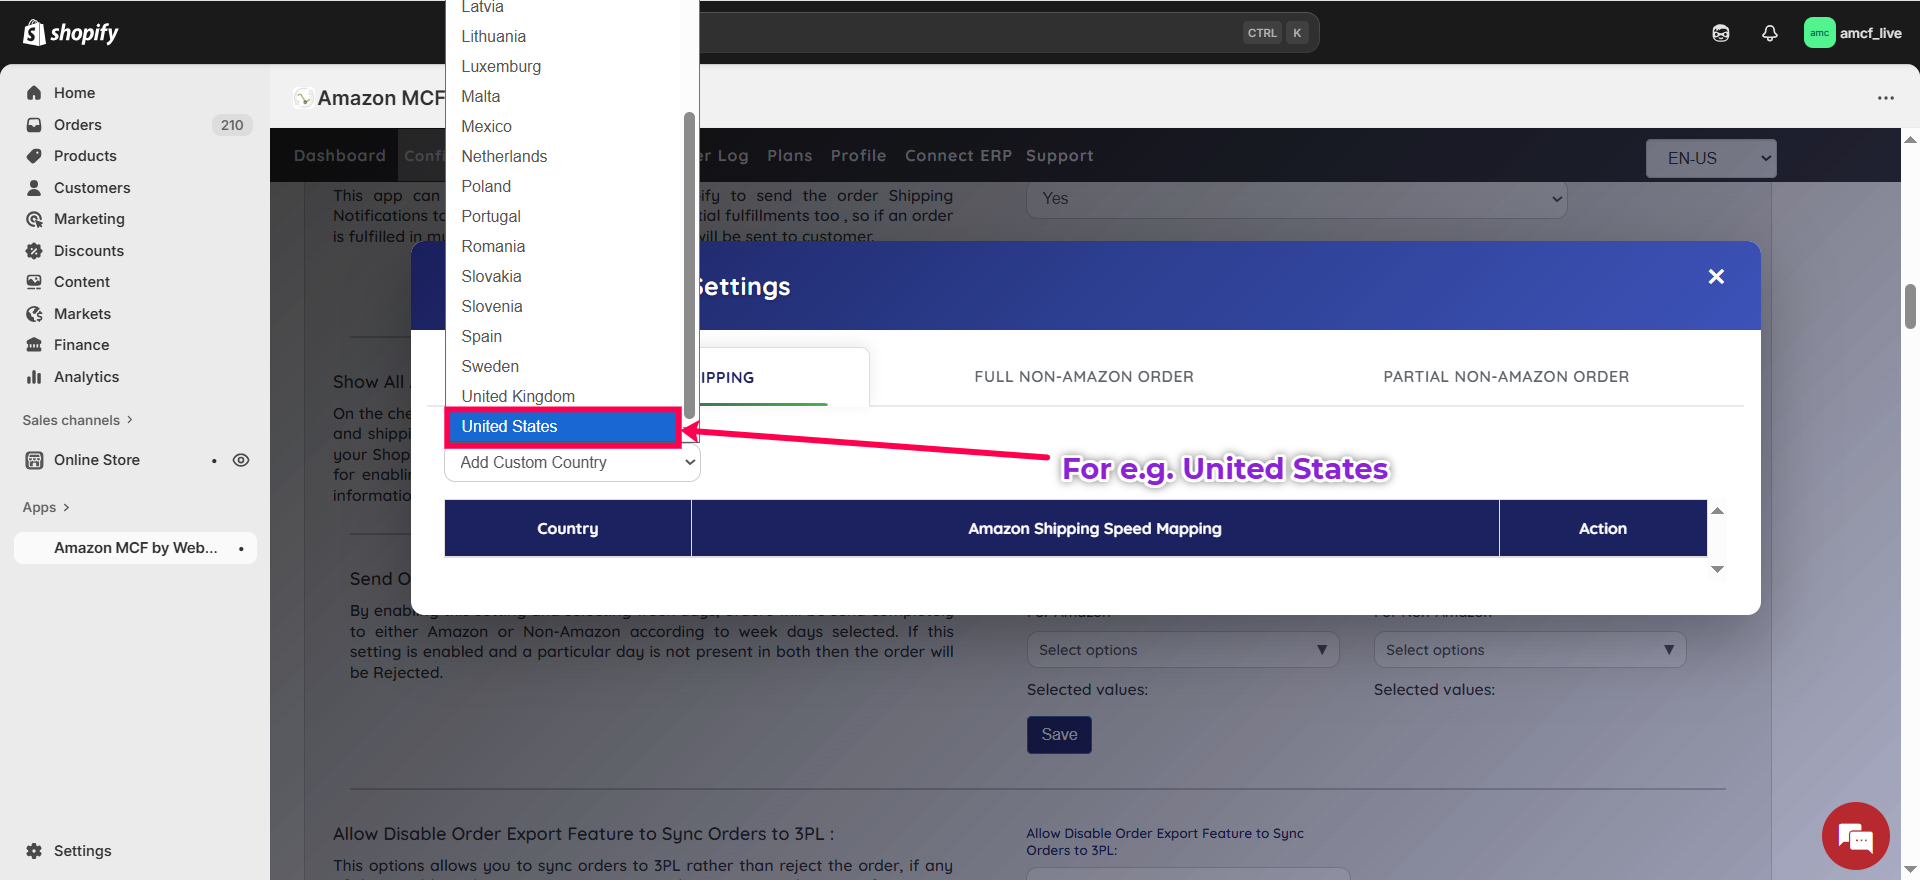
Task: Open Settings gear in sidebar
Action: (x=34, y=851)
